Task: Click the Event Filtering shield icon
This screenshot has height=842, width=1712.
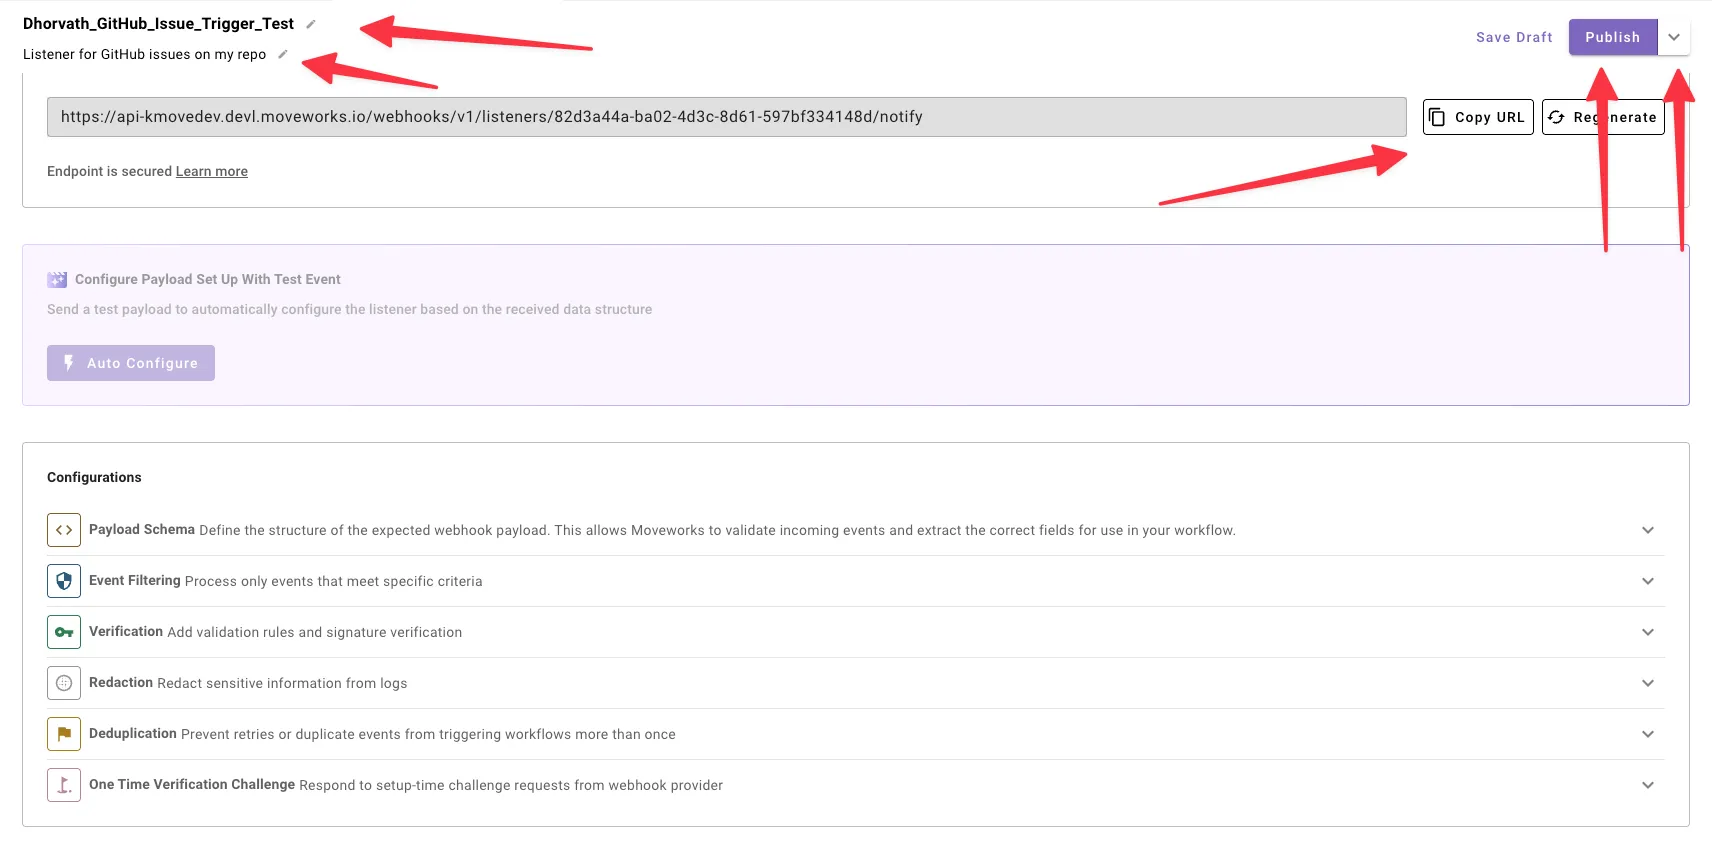Action: pyautogui.click(x=64, y=581)
